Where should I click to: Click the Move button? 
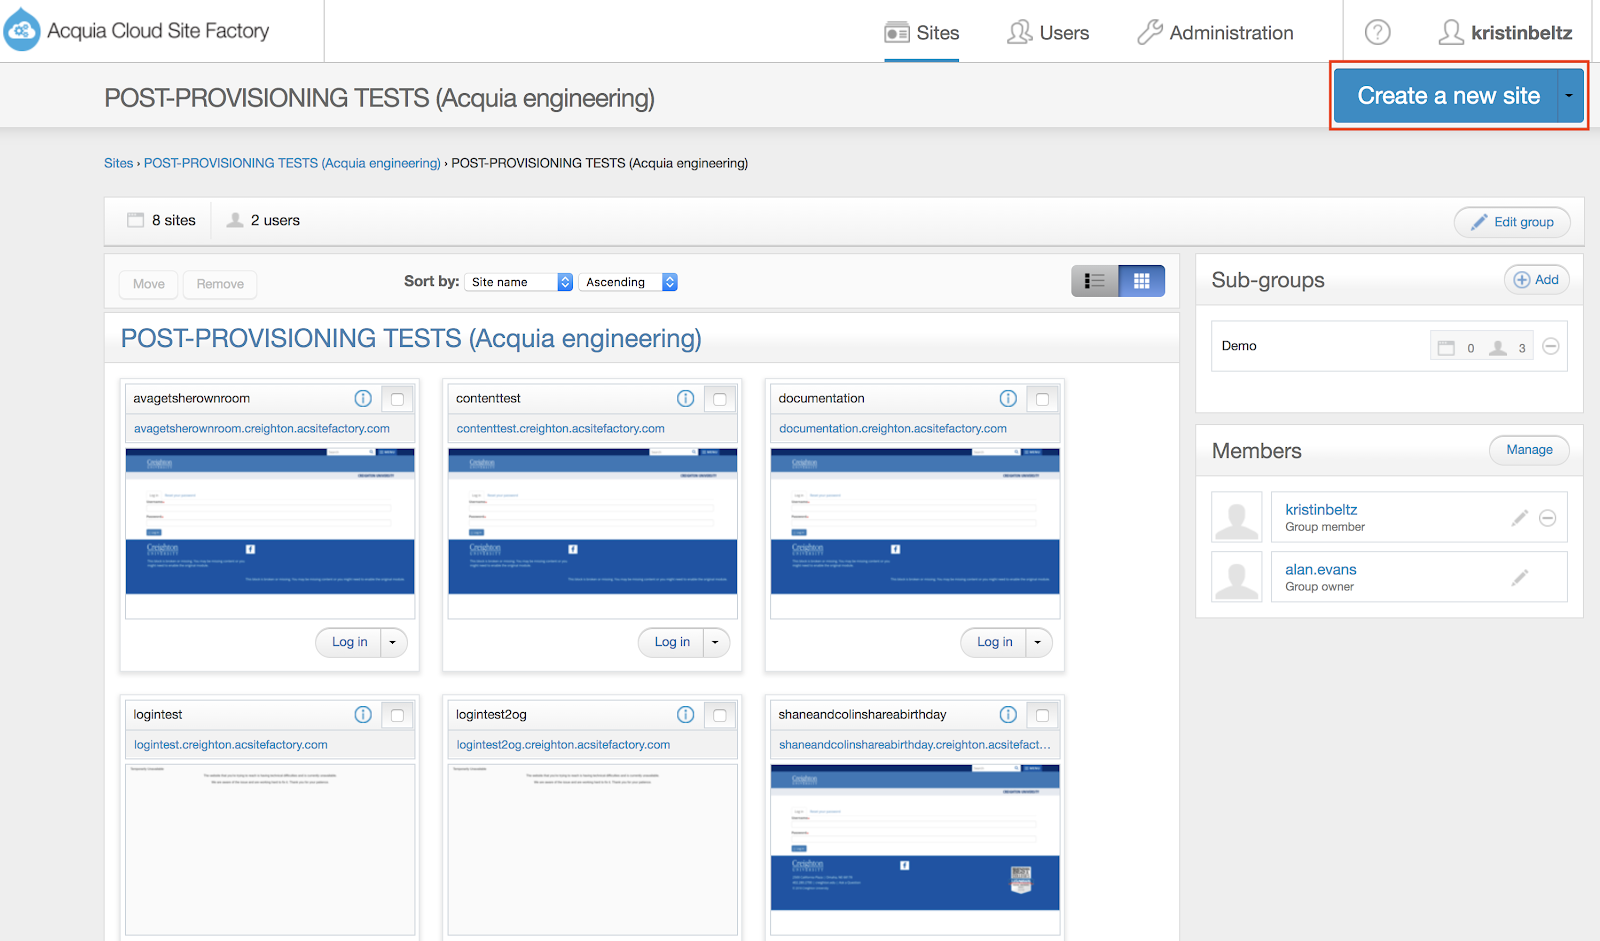pyautogui.click(x=149, y=284)
